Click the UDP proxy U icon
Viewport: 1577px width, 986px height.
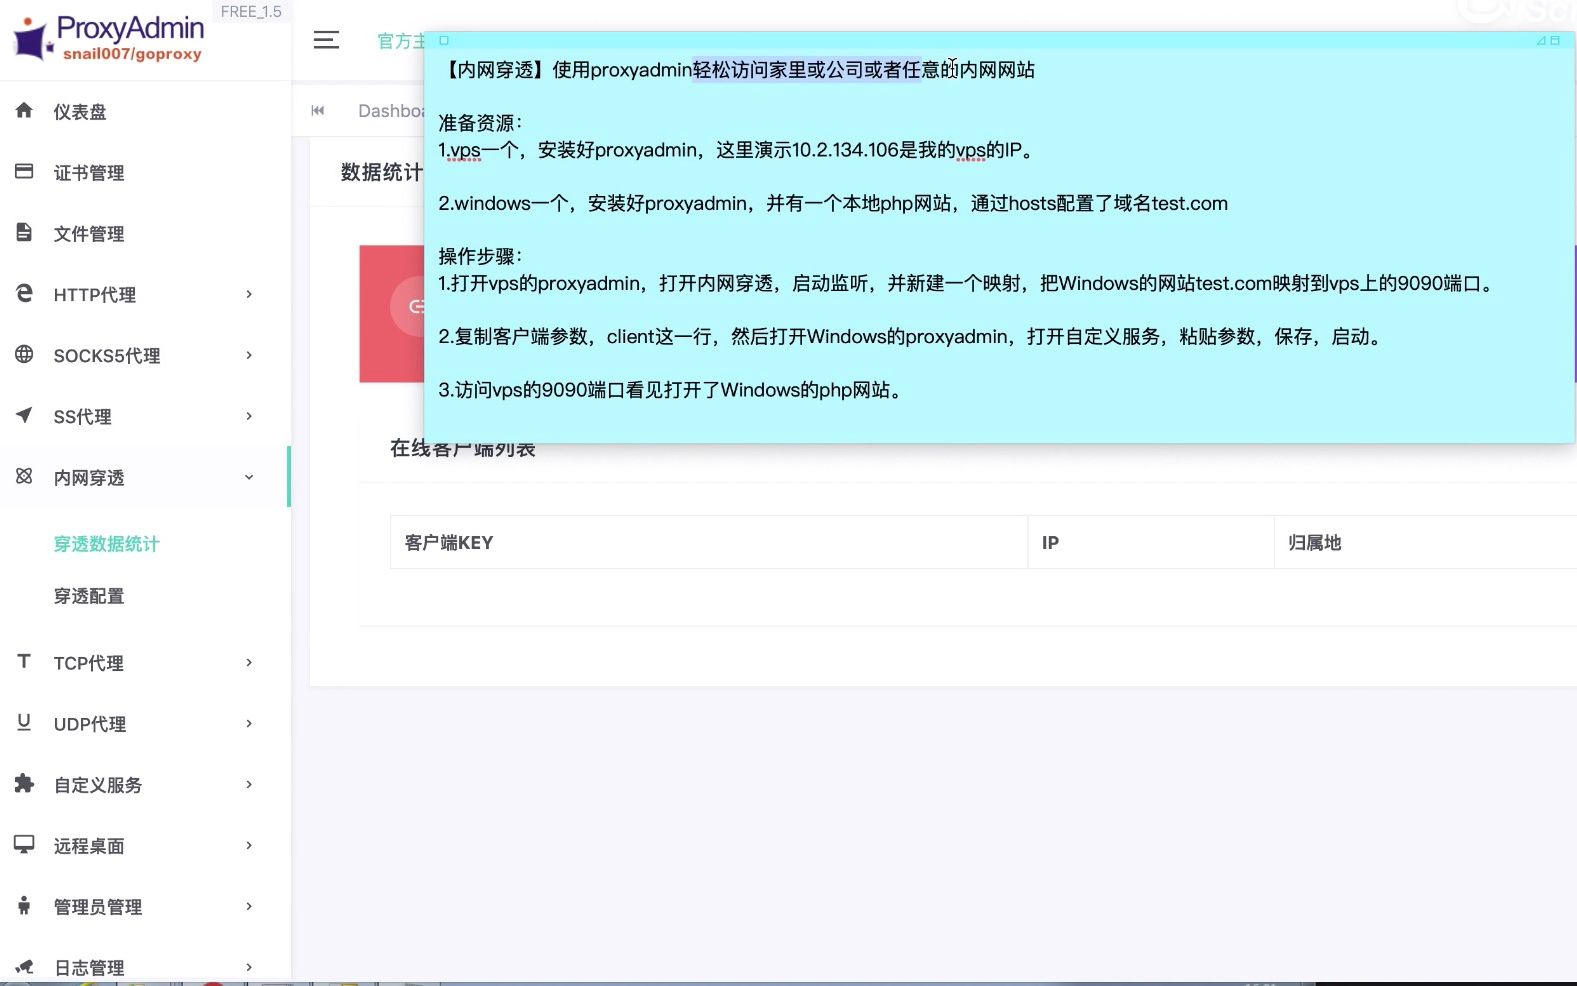point(24,722)
